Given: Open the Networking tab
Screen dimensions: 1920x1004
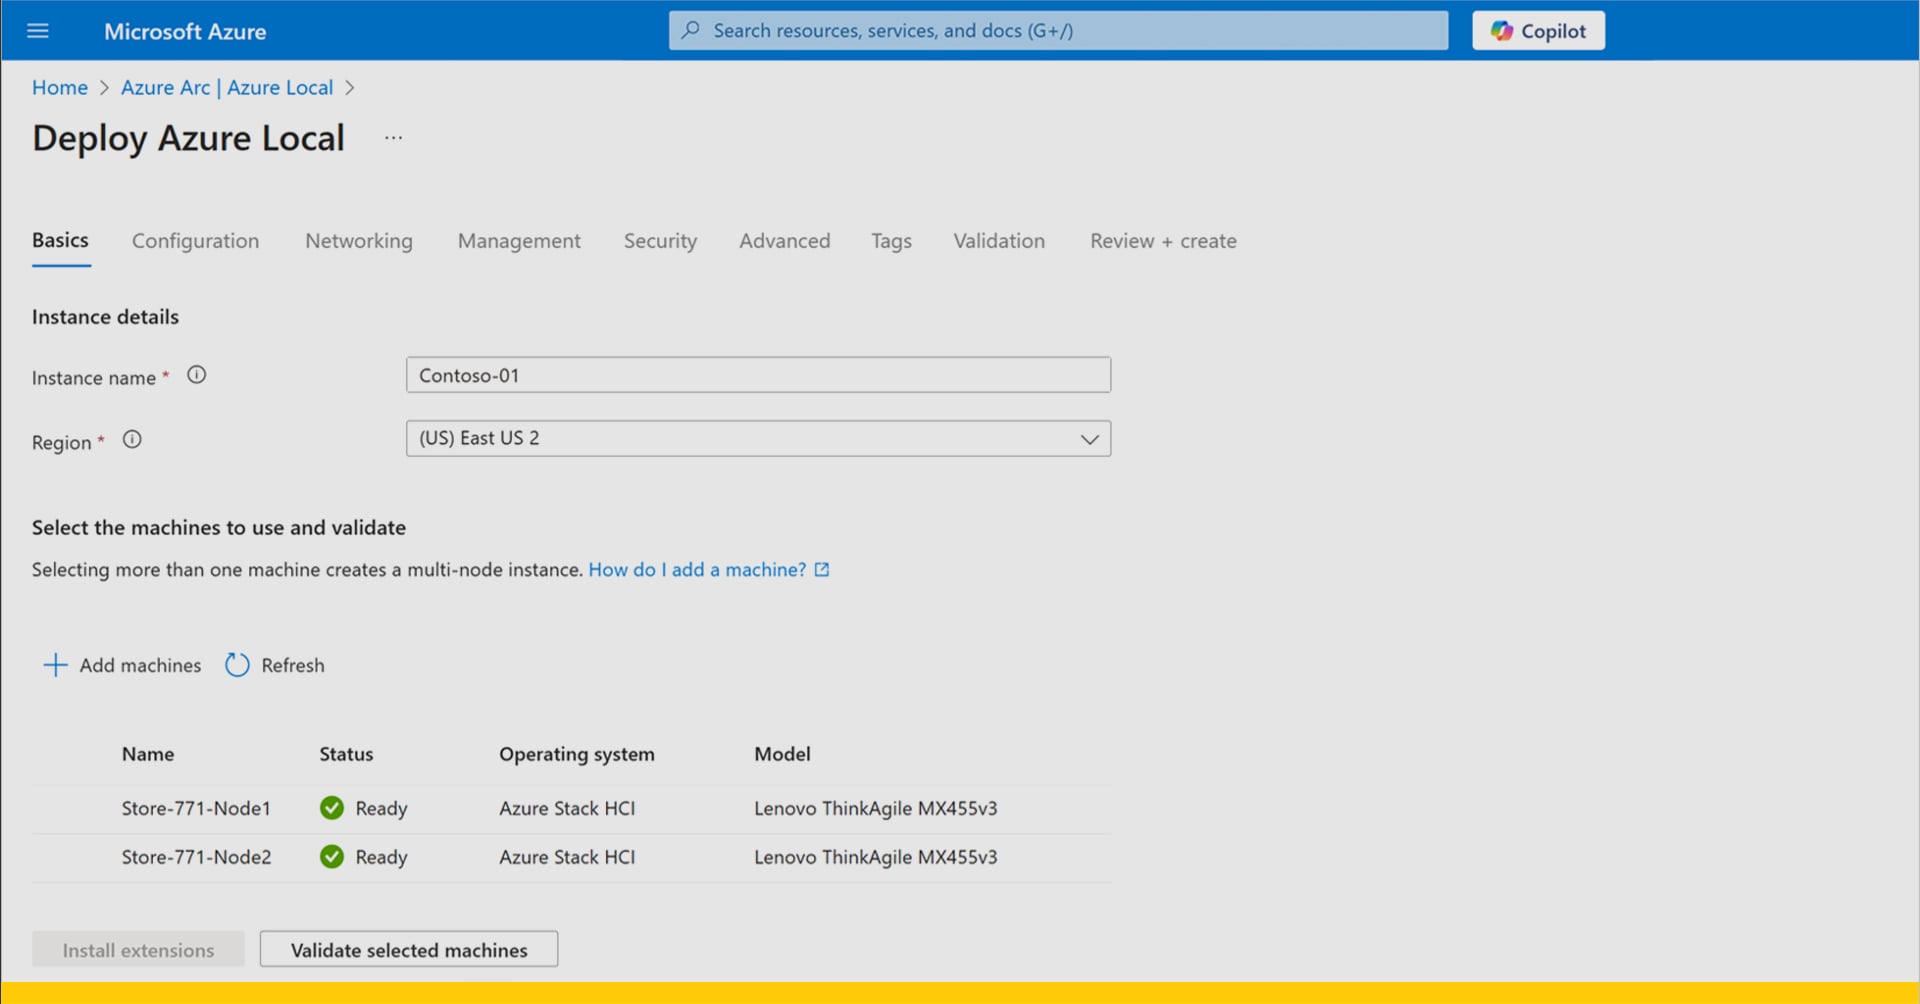Looking at the screenshot, I should click(359, 241).
